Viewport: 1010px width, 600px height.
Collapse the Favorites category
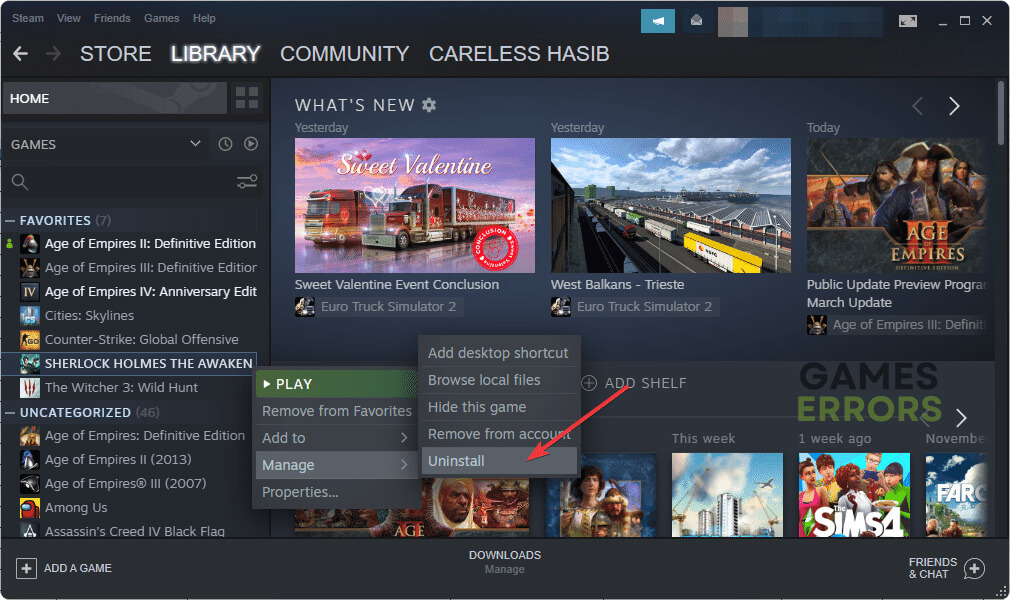coord(10,220)
